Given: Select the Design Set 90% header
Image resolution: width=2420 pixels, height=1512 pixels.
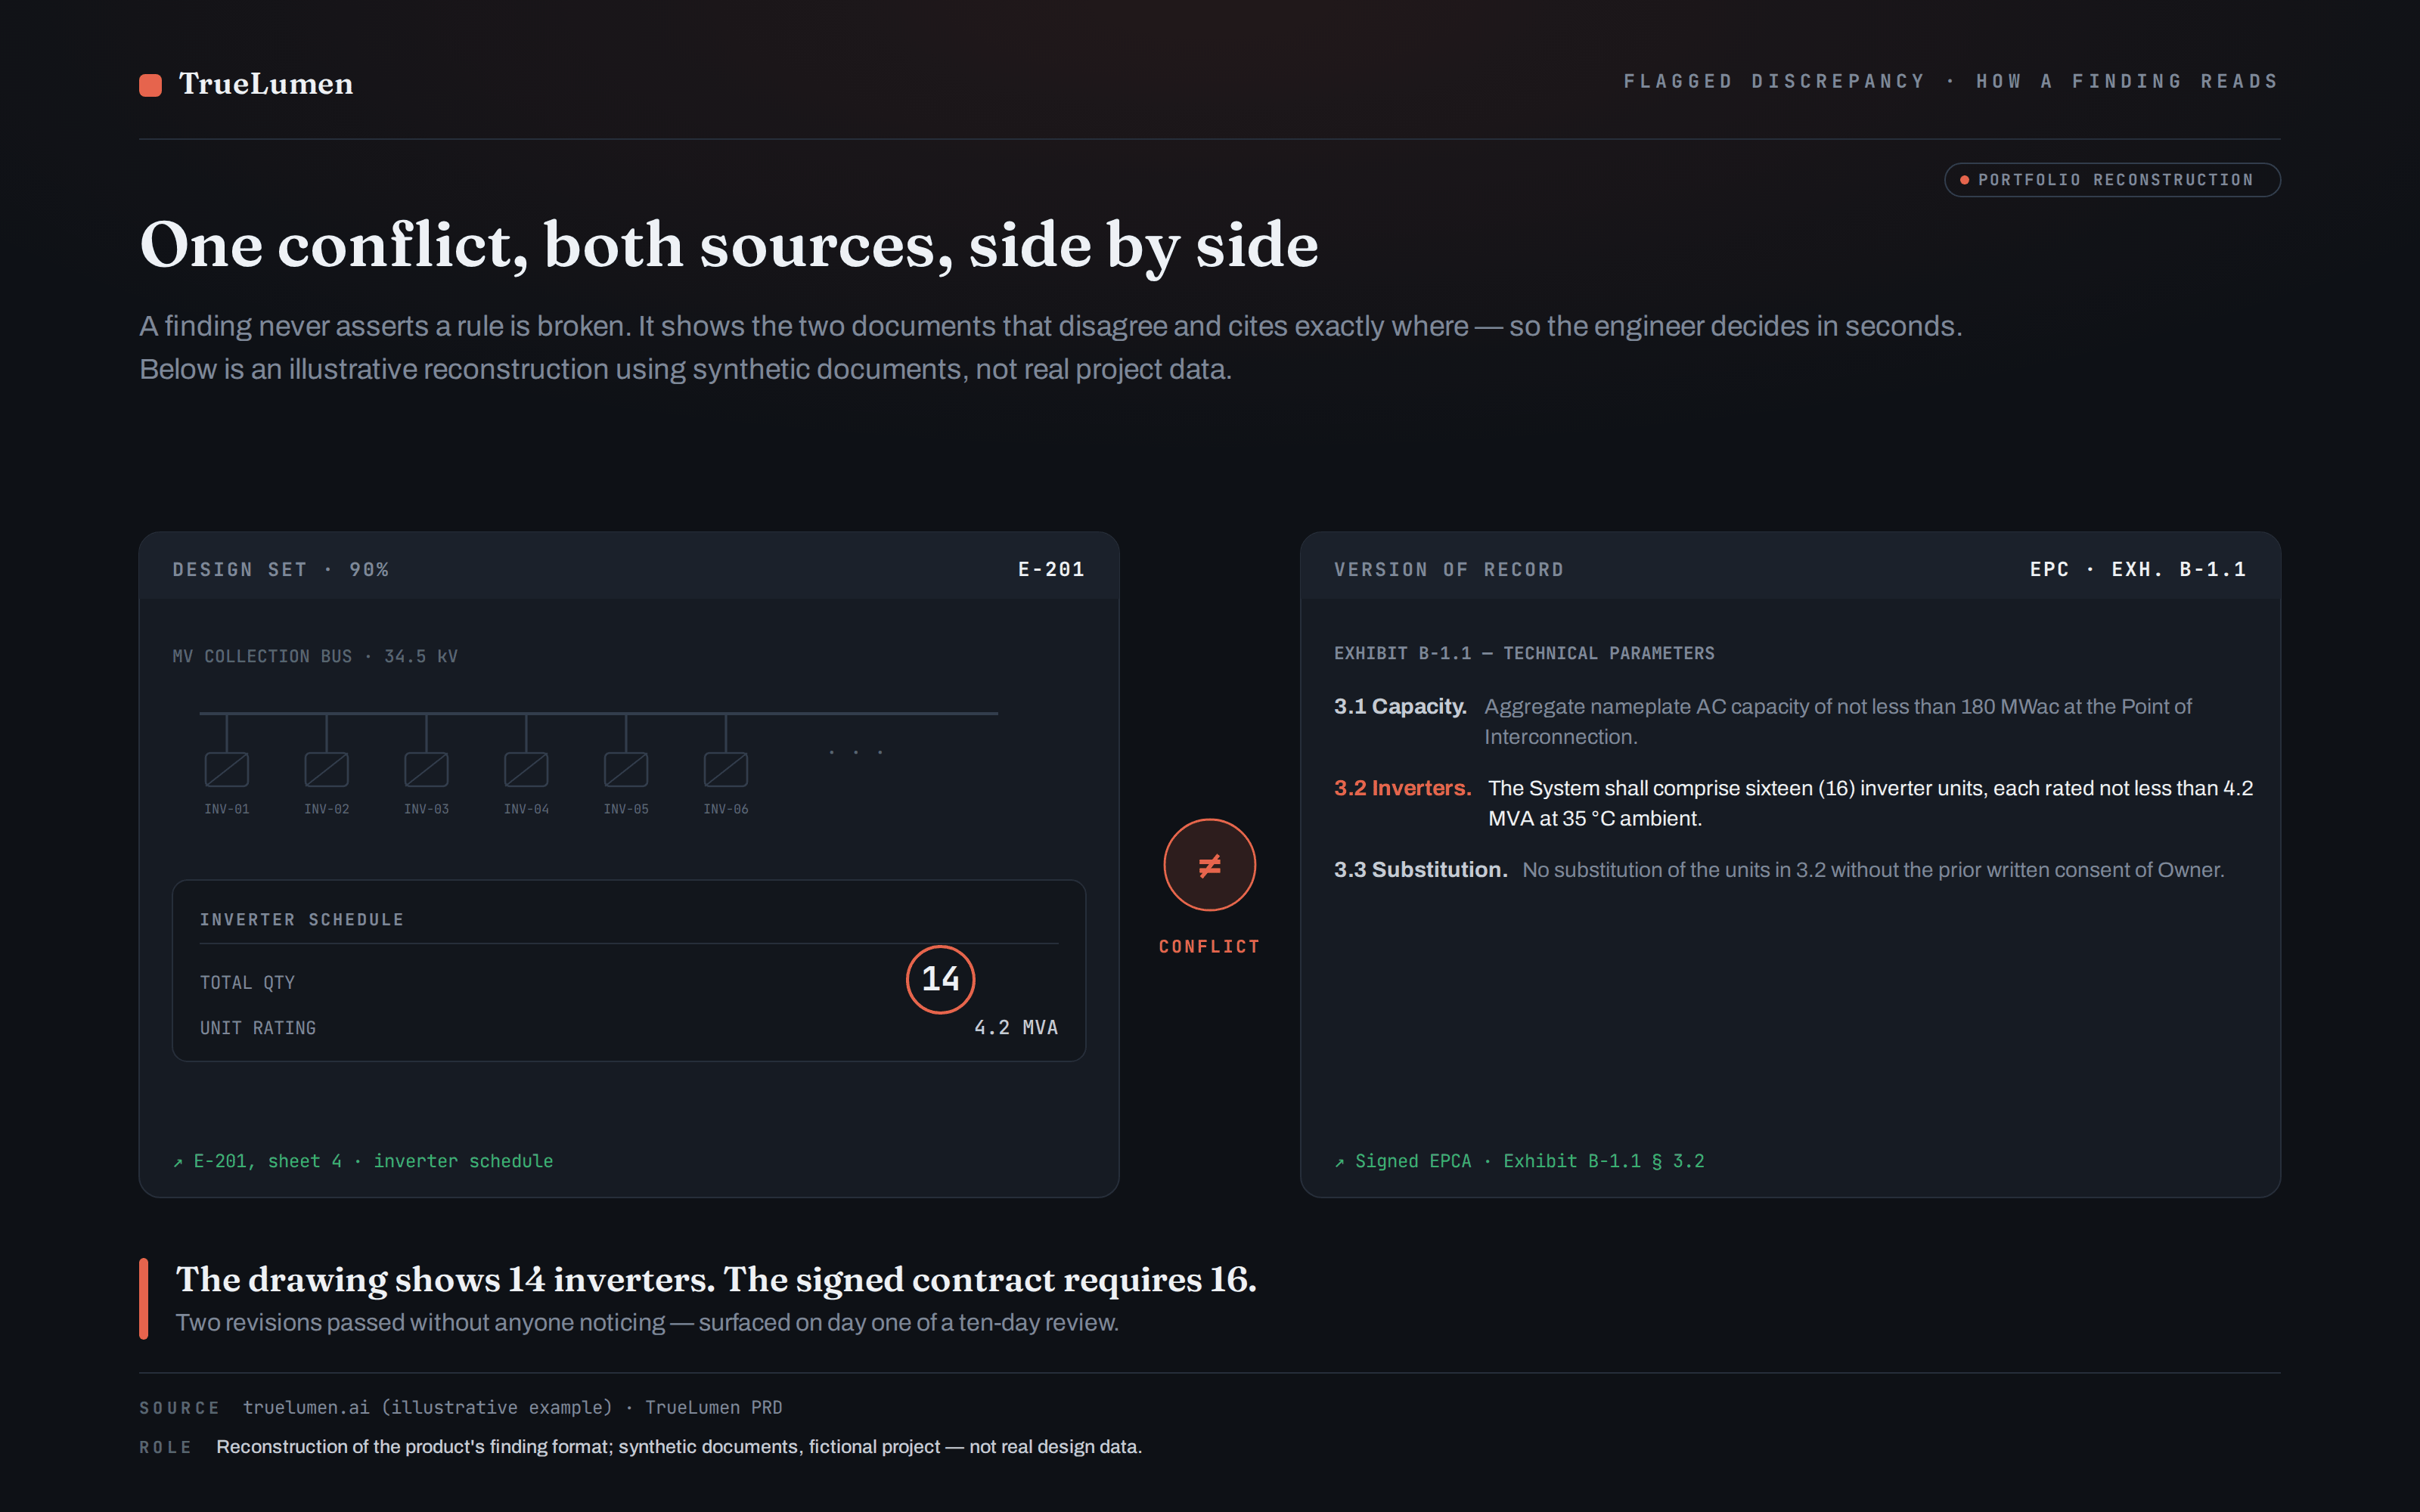Looking at the screenshot, I should [x=281, y=570].
